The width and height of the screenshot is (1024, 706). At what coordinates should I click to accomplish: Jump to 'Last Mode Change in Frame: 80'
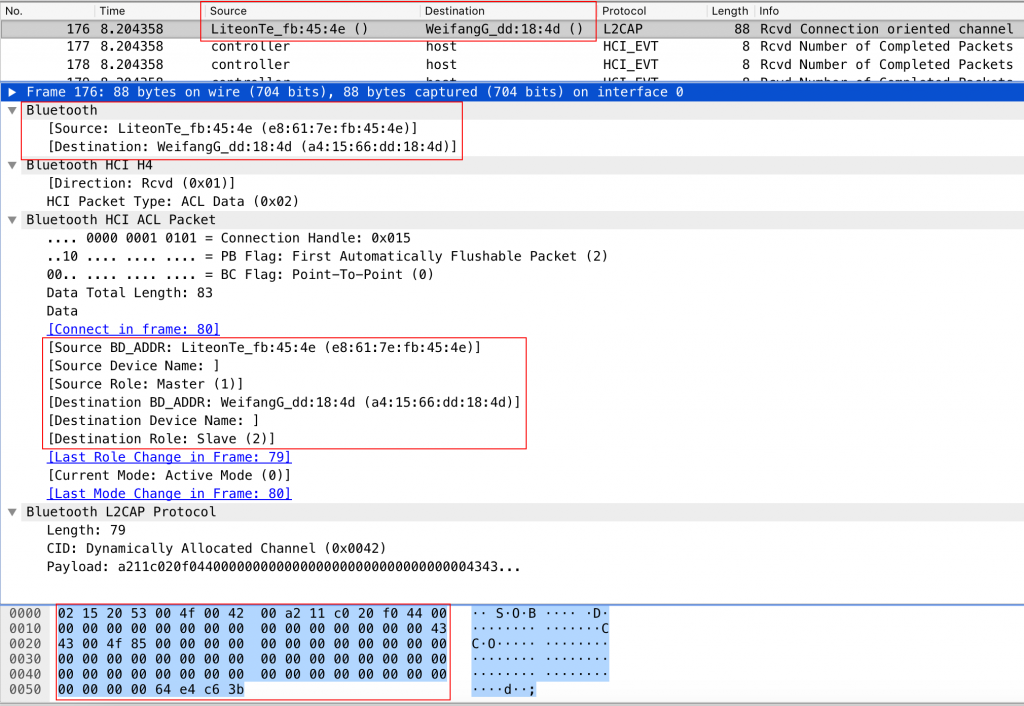[x=169, y=493]
